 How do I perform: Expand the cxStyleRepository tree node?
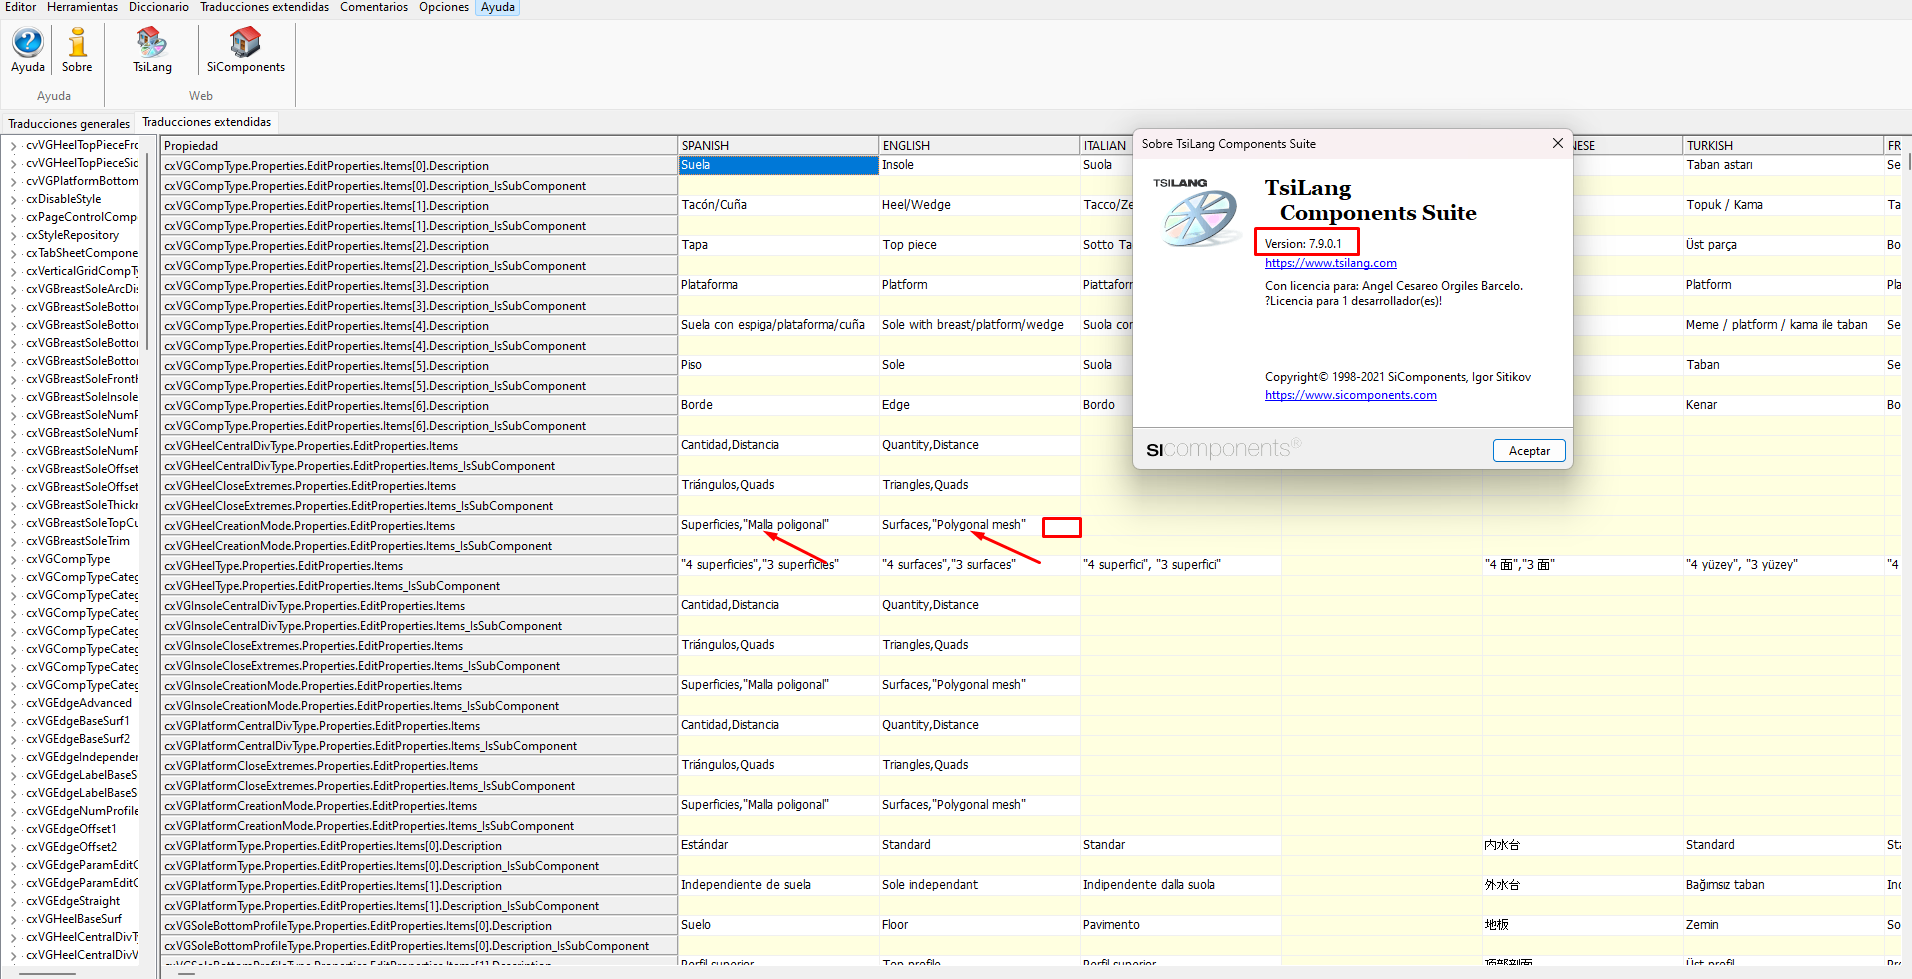click(14, 236)
